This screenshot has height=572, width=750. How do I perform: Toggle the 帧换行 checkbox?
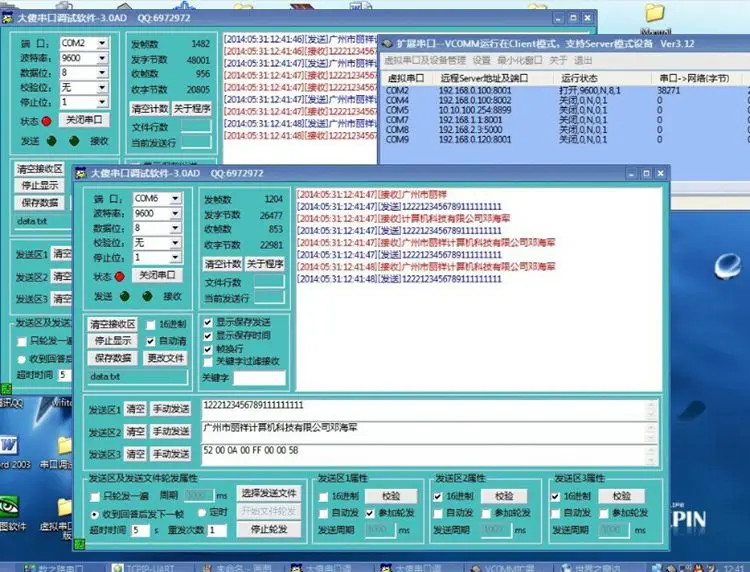pos(208,349)
